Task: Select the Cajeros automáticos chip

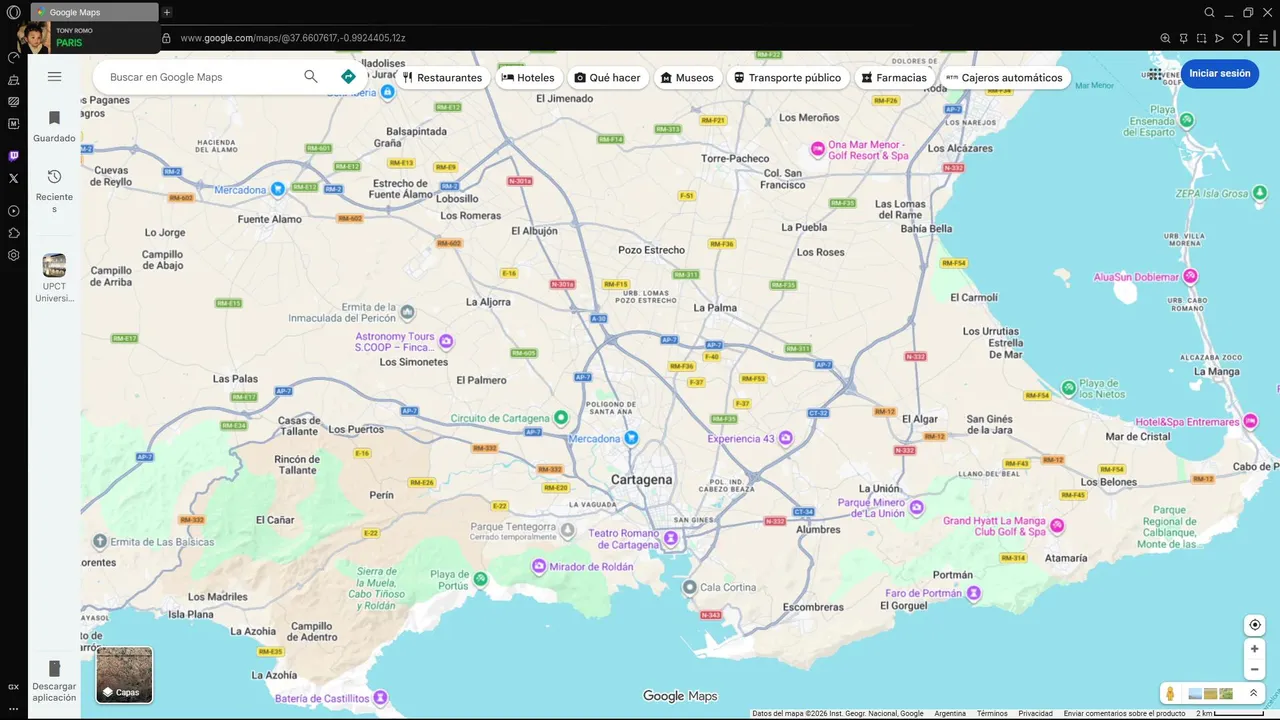Action: click(1005, 77)
